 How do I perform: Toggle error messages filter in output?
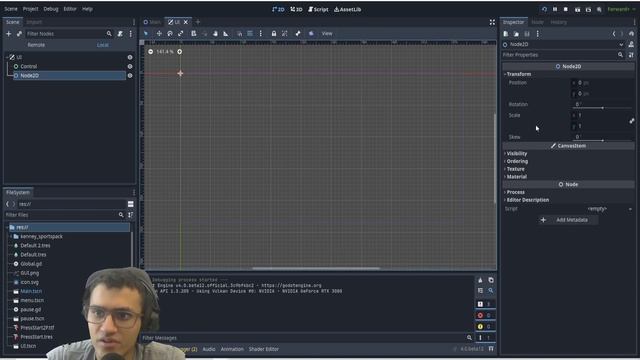click(x=486, y=315)
